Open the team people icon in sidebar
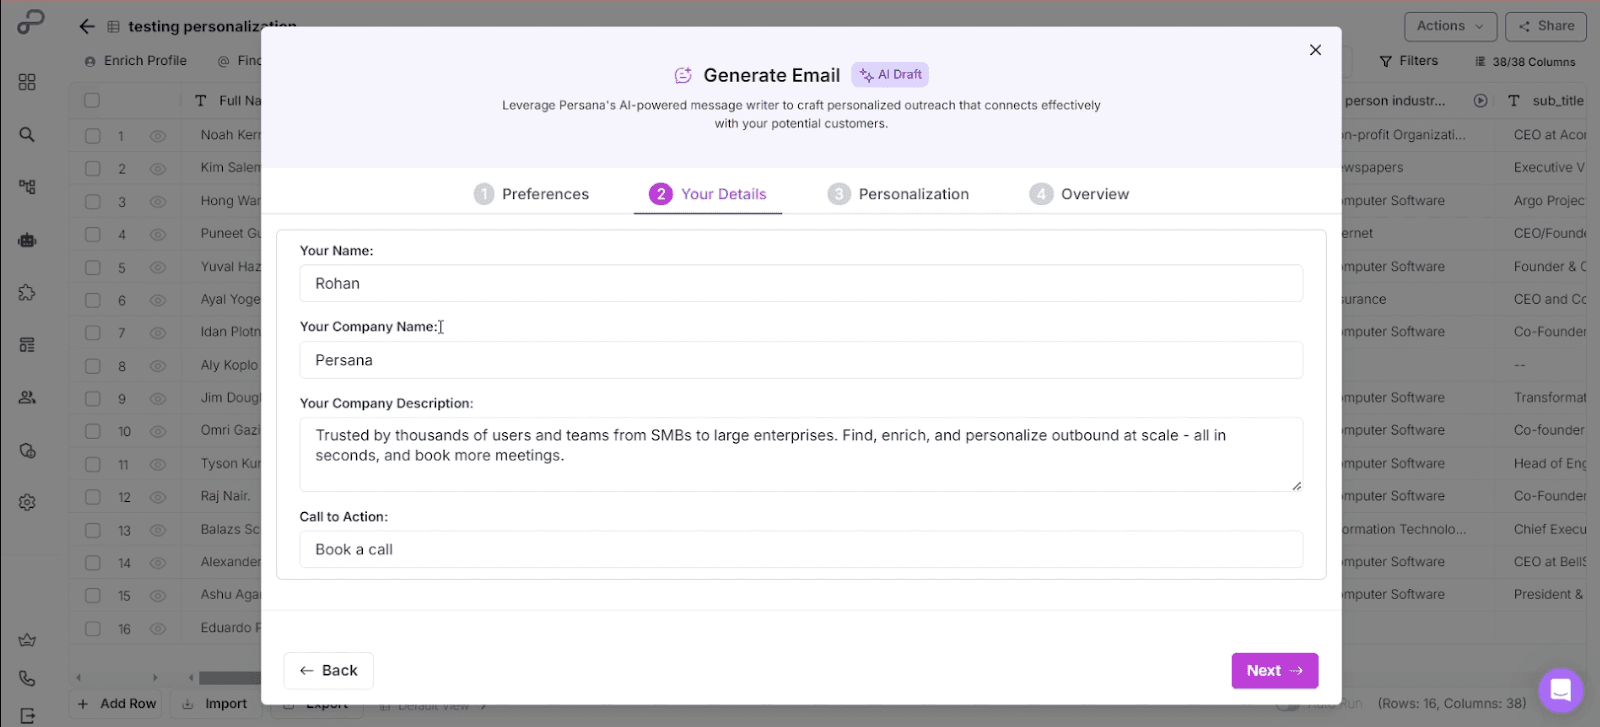 click(27, 397)
